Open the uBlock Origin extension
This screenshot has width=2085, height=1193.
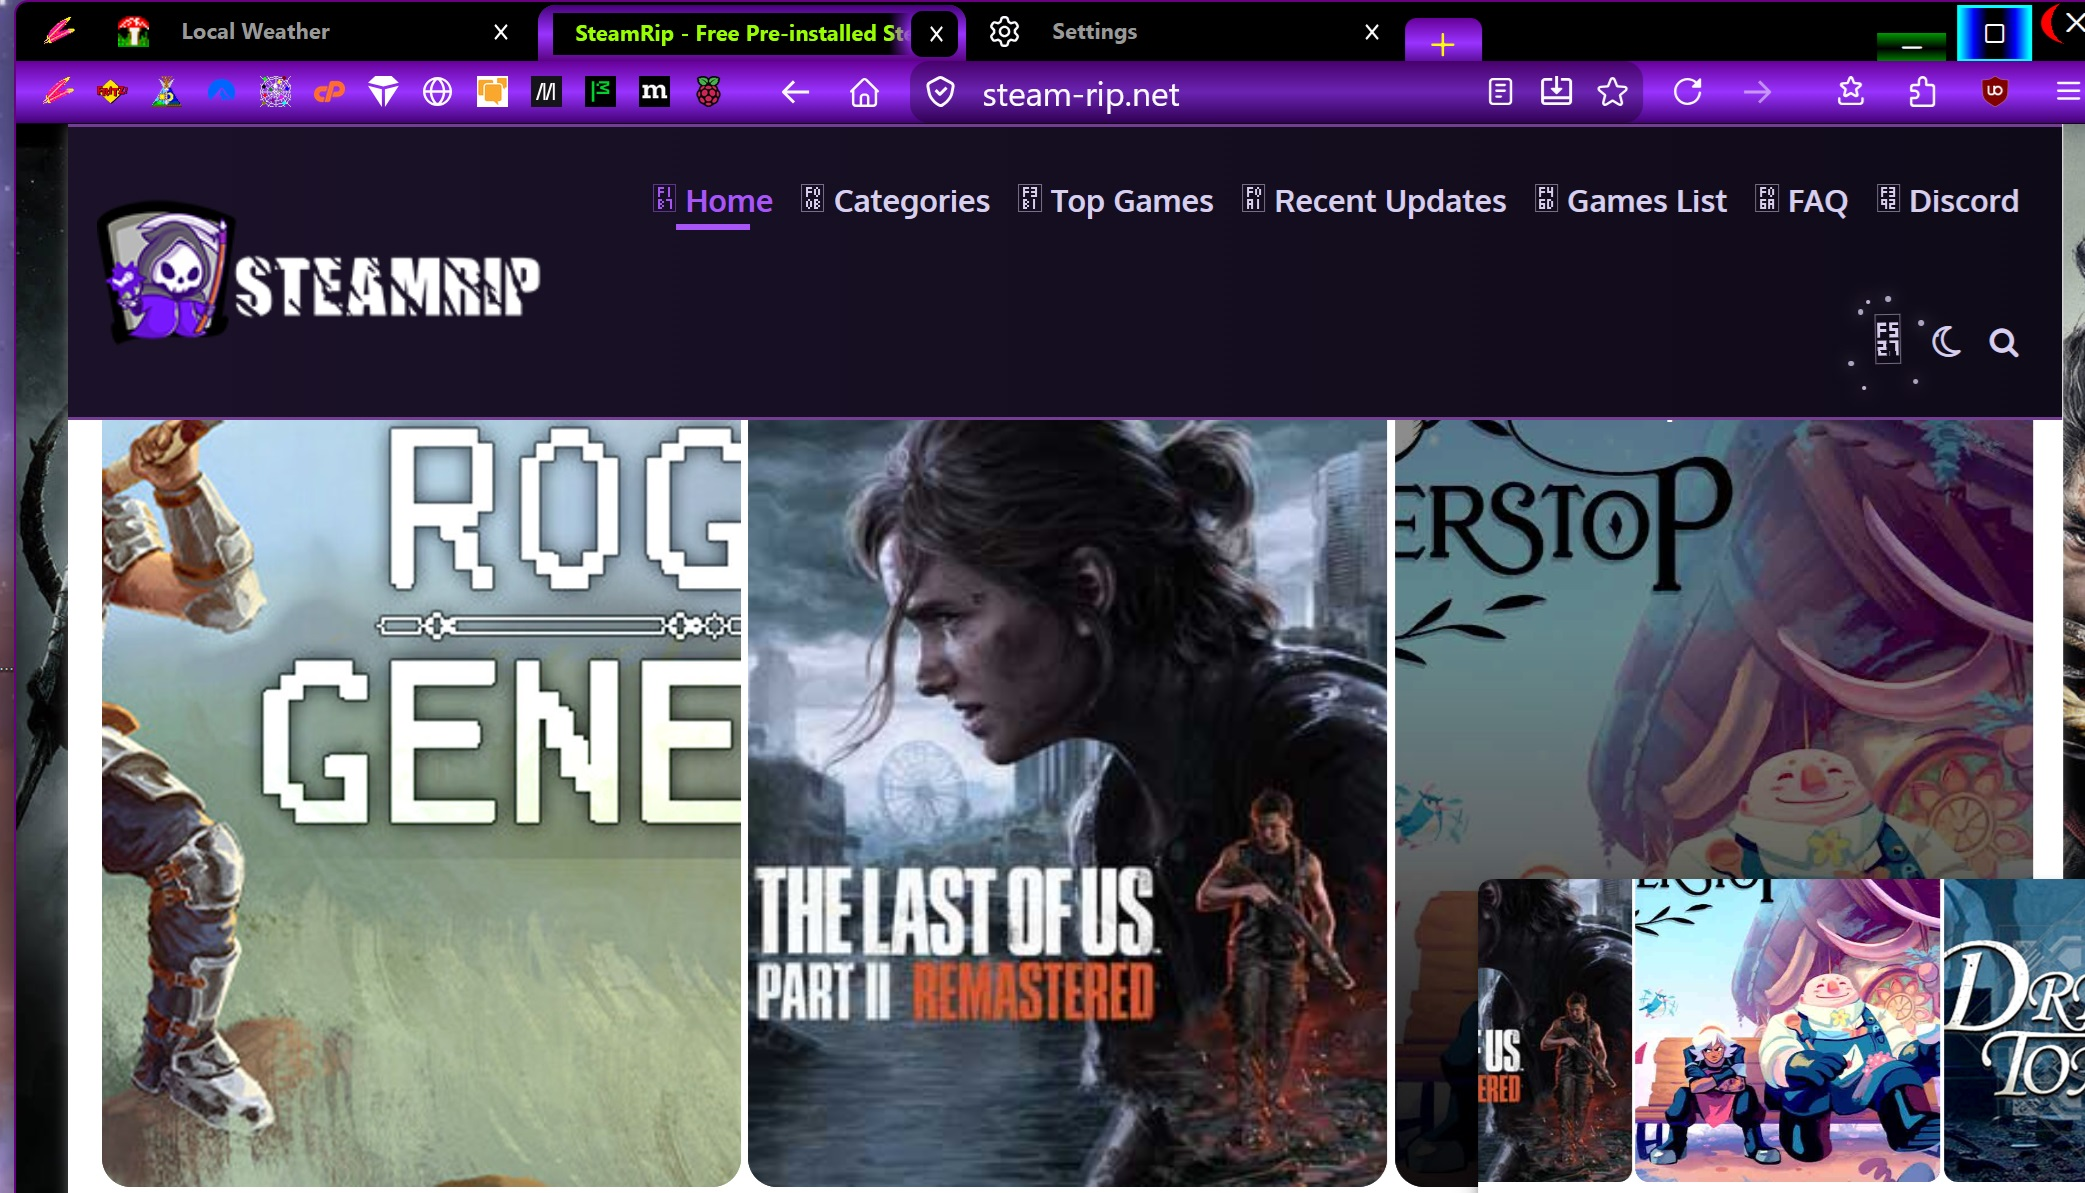pos(1995,92)
